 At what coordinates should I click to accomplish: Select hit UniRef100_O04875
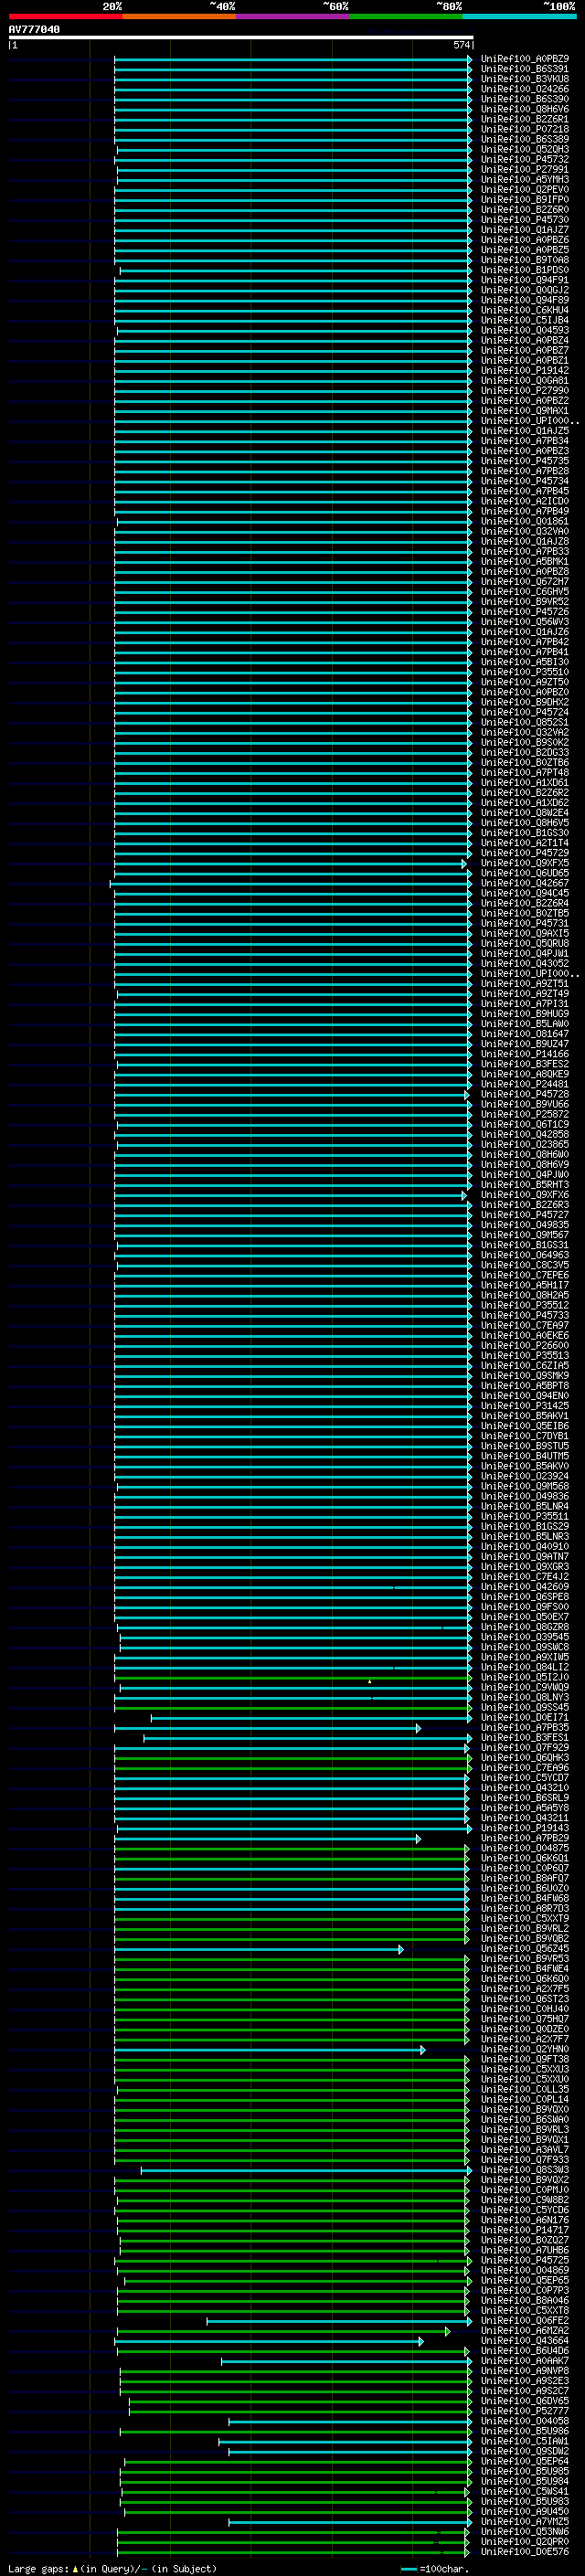pos(525,1847)
